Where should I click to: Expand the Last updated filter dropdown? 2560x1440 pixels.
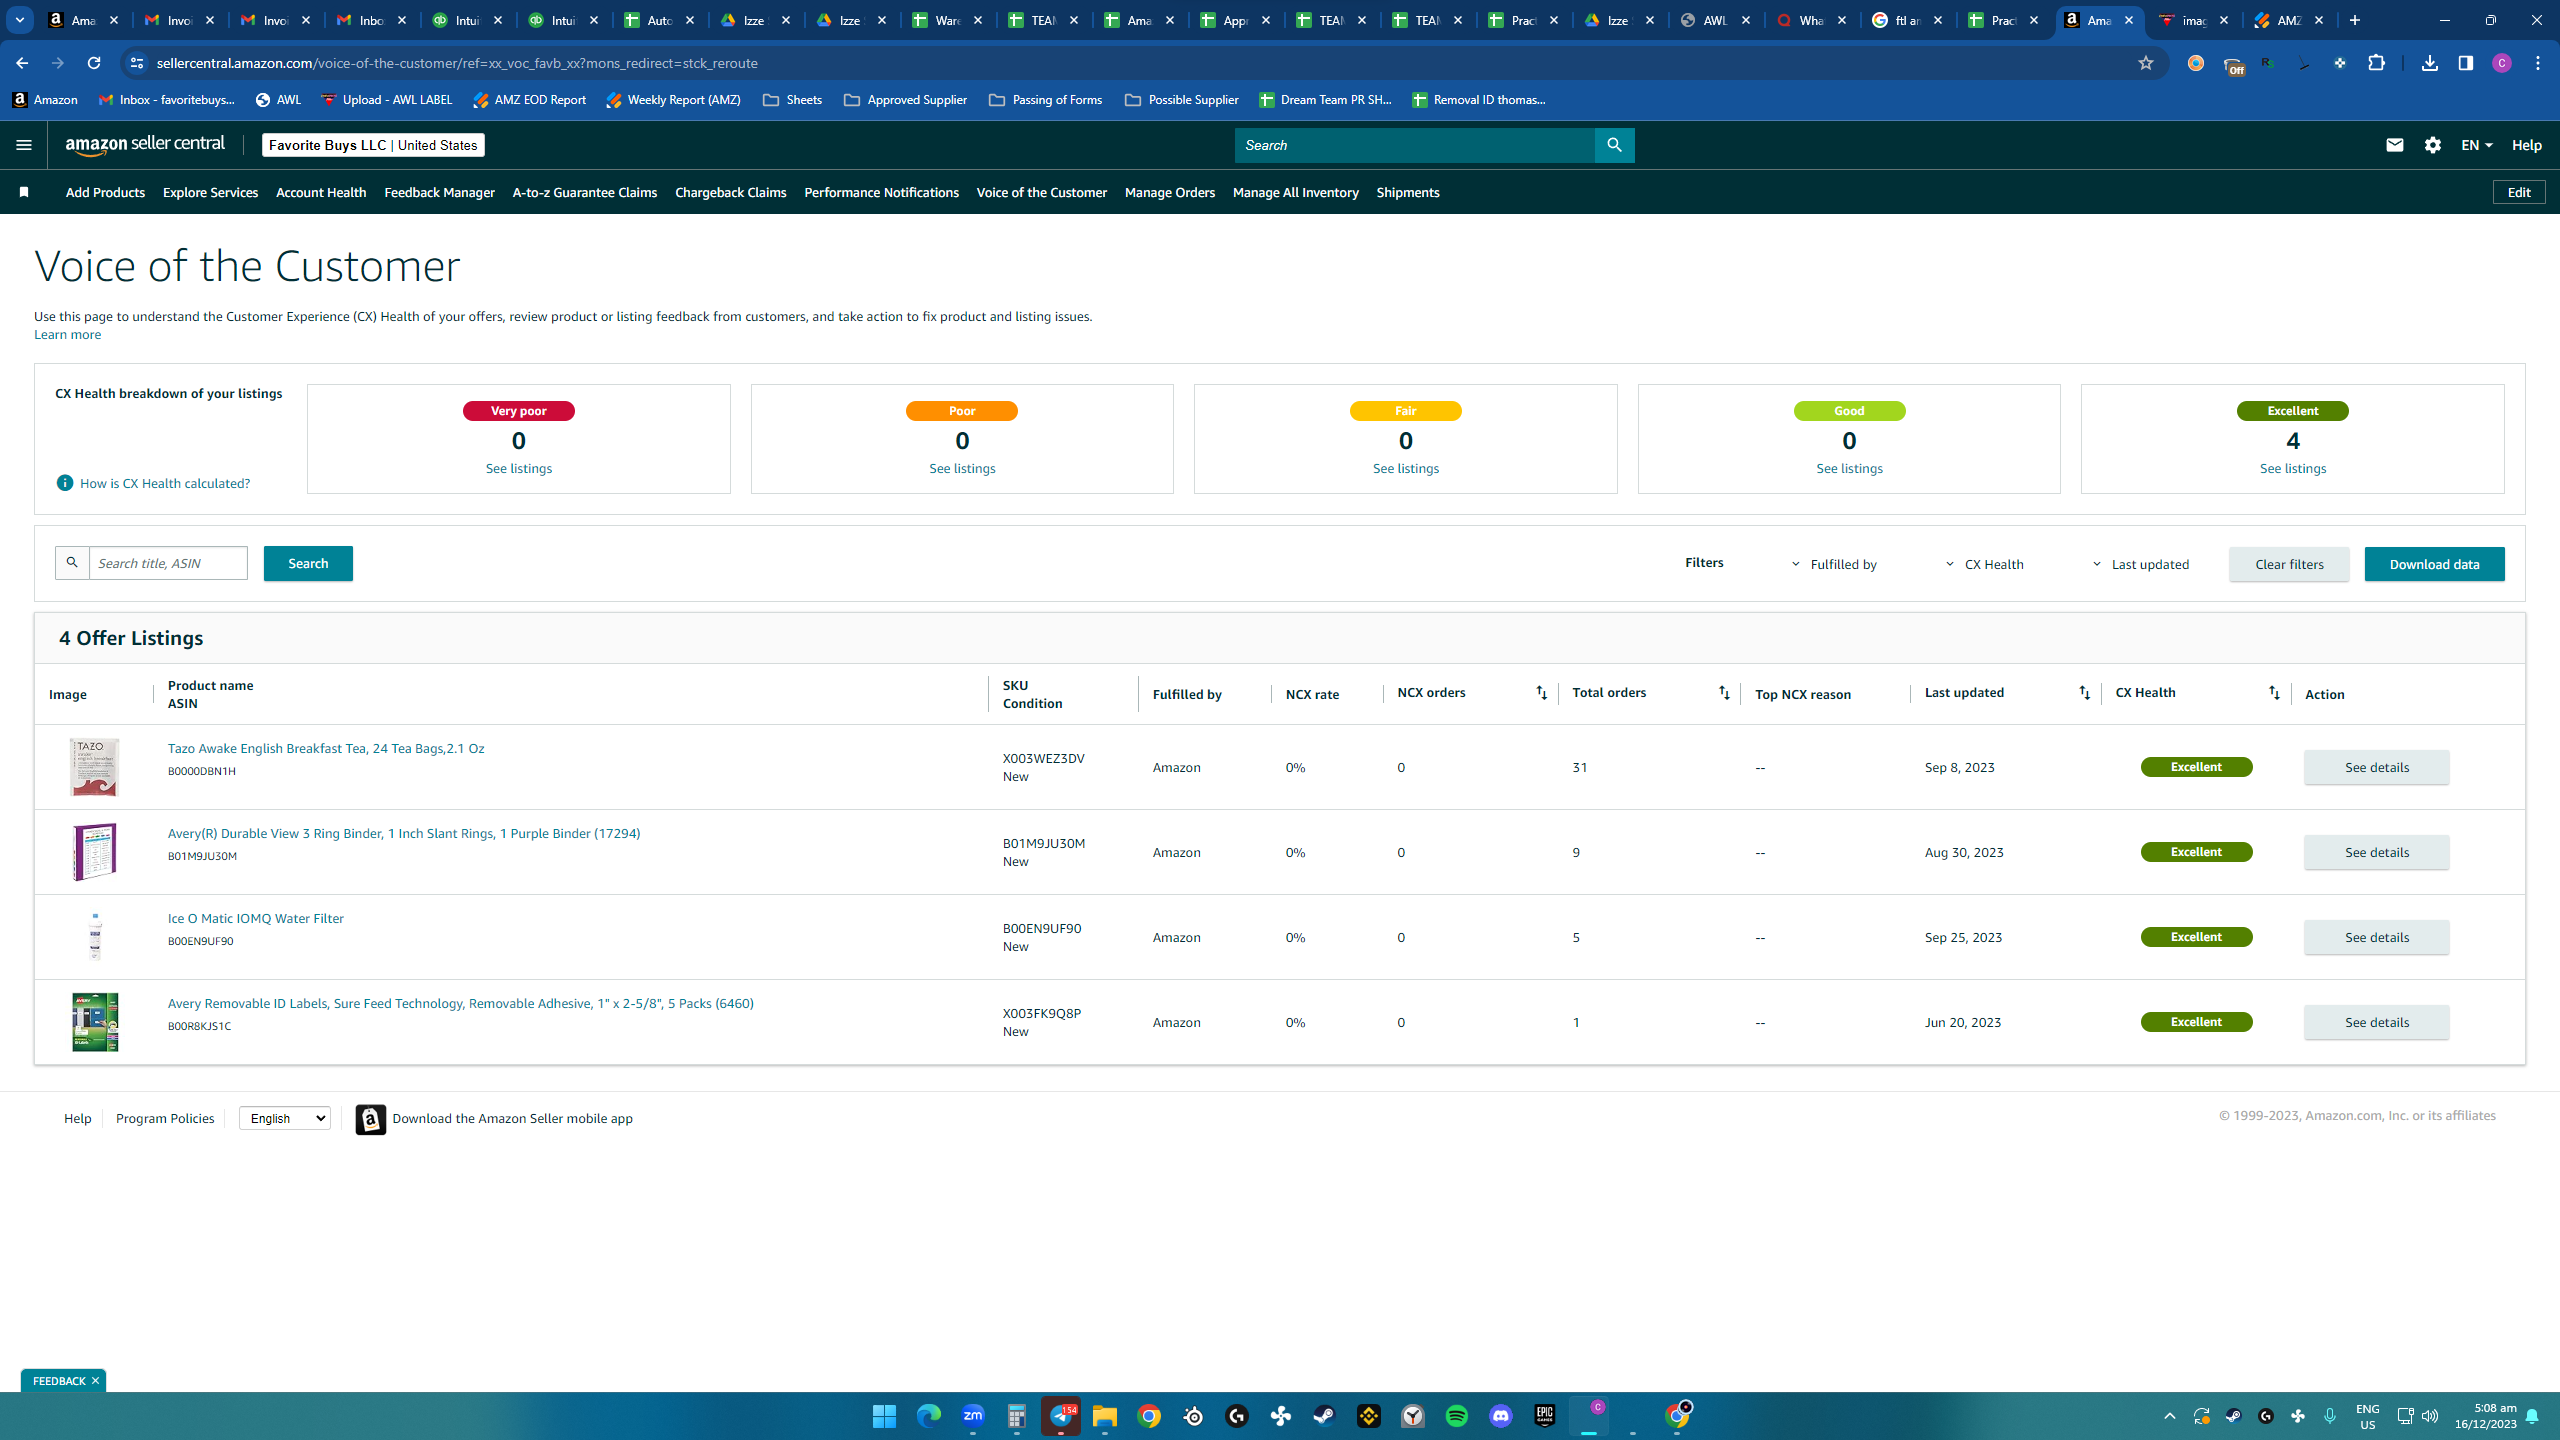pos(2140,564)
